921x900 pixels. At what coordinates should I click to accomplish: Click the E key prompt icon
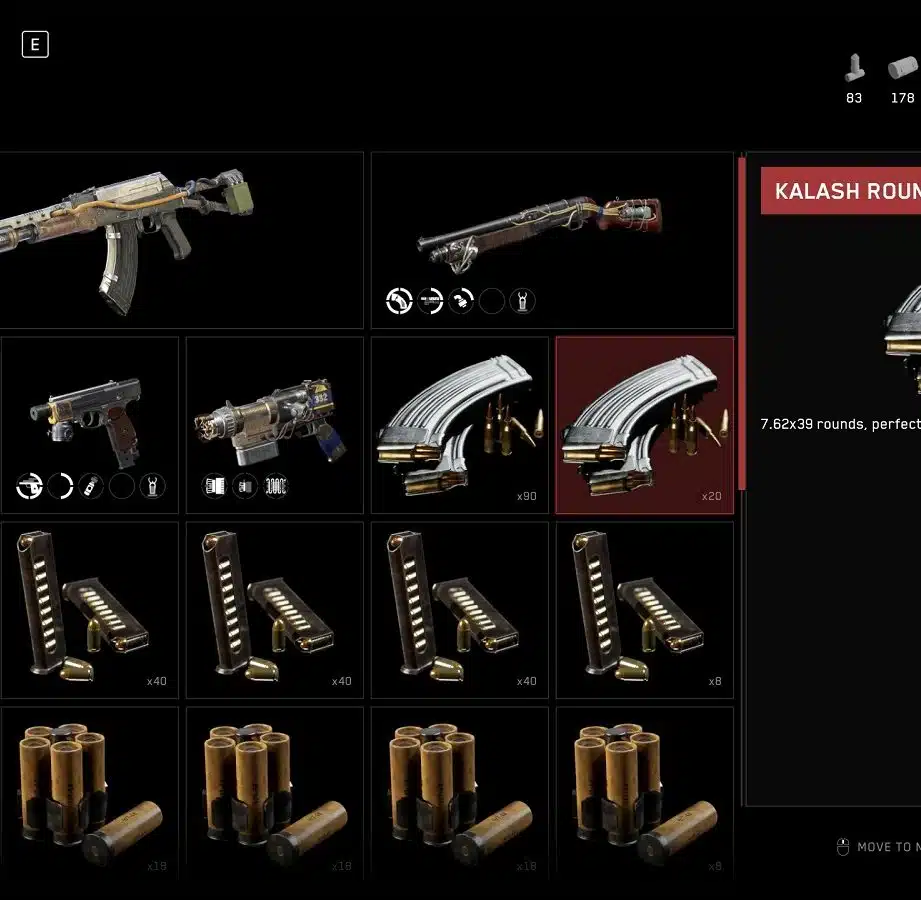35,45
